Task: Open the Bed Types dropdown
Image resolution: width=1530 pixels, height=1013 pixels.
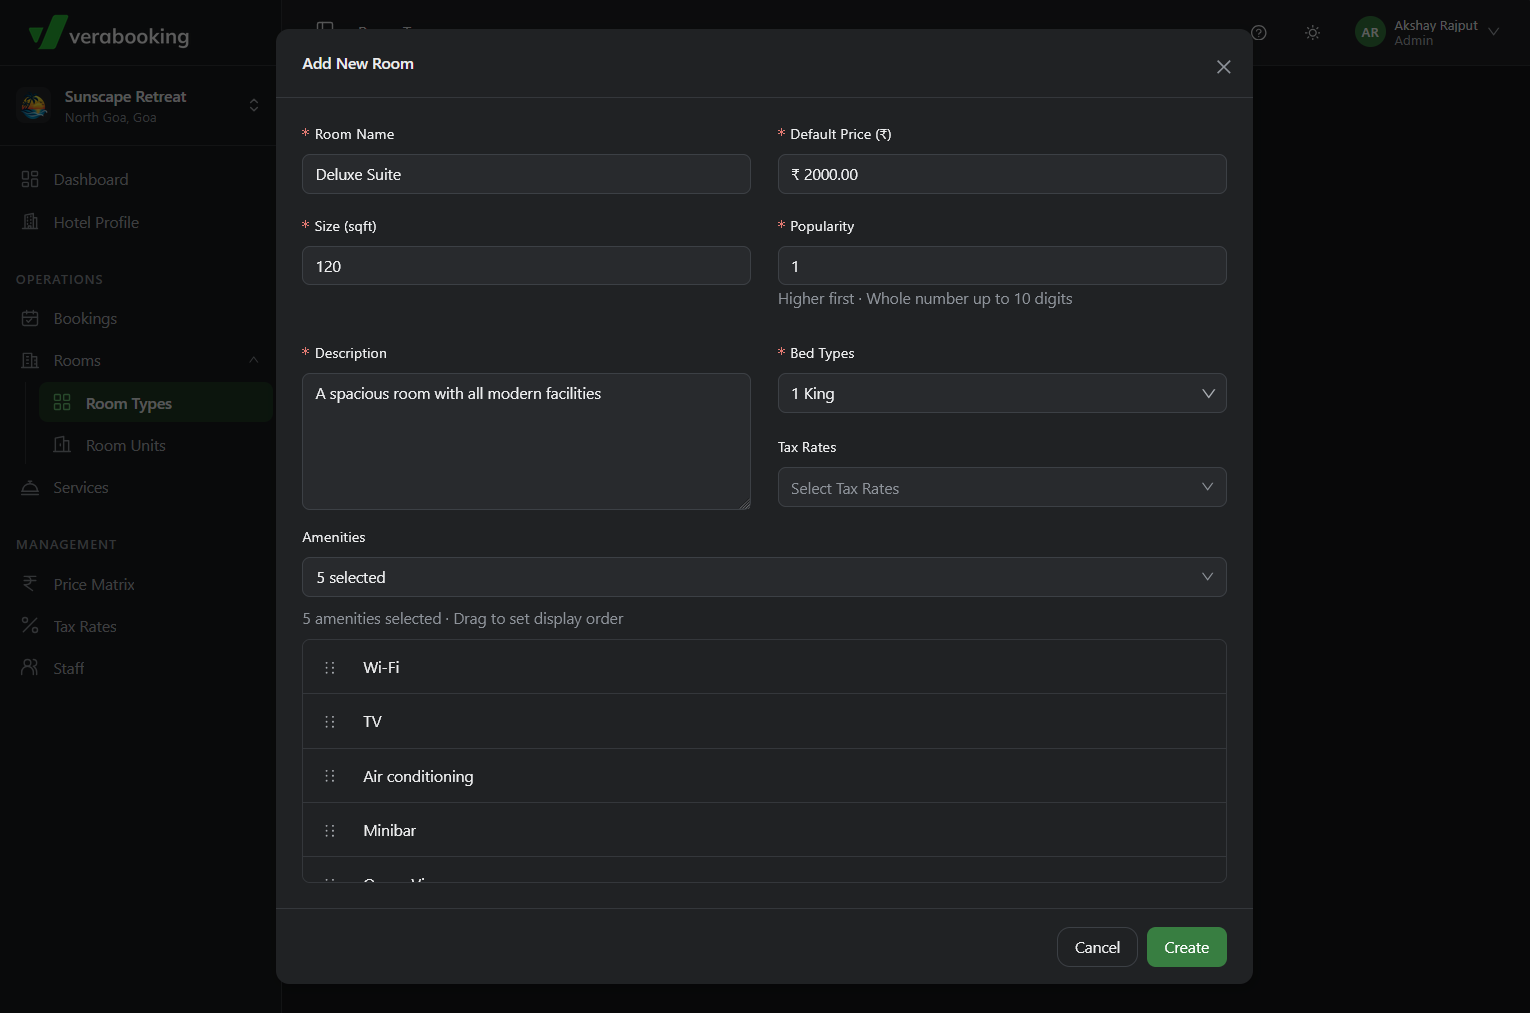Action: pyautogui.click(x=1002, y=393)
